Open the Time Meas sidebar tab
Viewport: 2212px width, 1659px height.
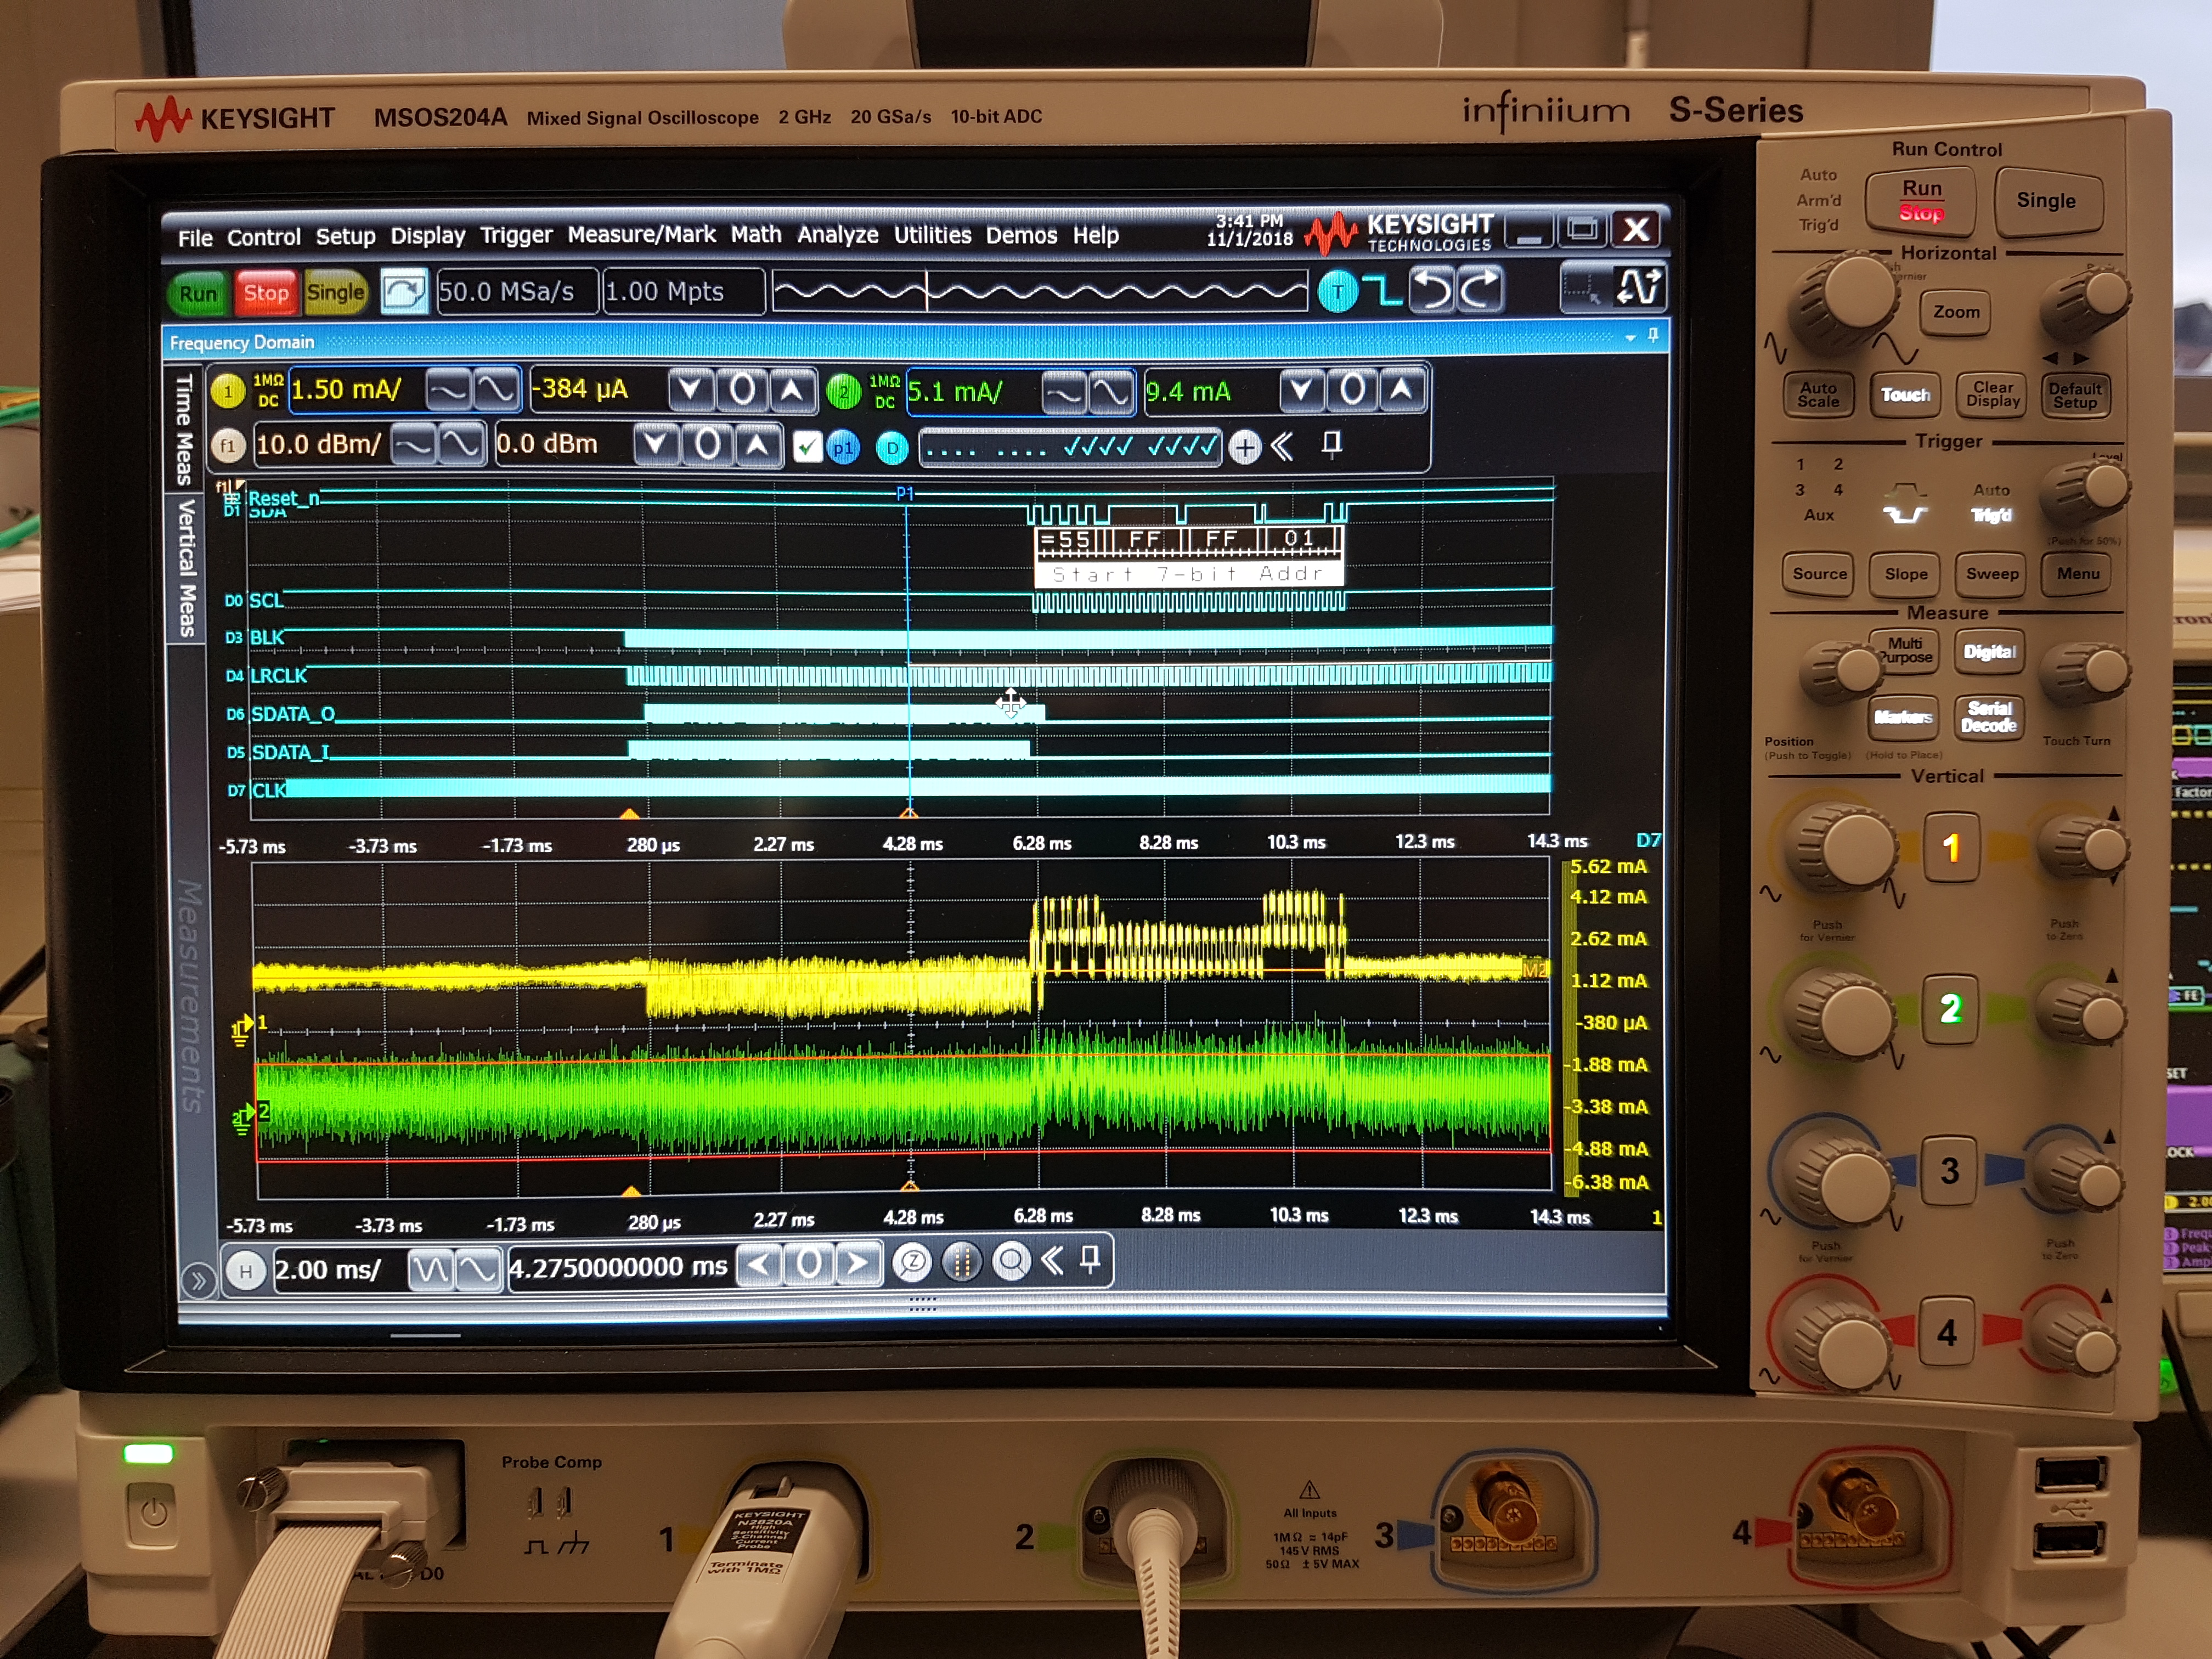(184, 429)
